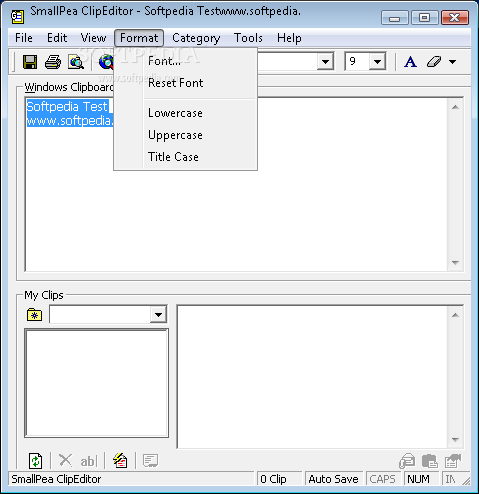Select Reset Font menu entry
The image size is (479, 494).
point(186,83)
